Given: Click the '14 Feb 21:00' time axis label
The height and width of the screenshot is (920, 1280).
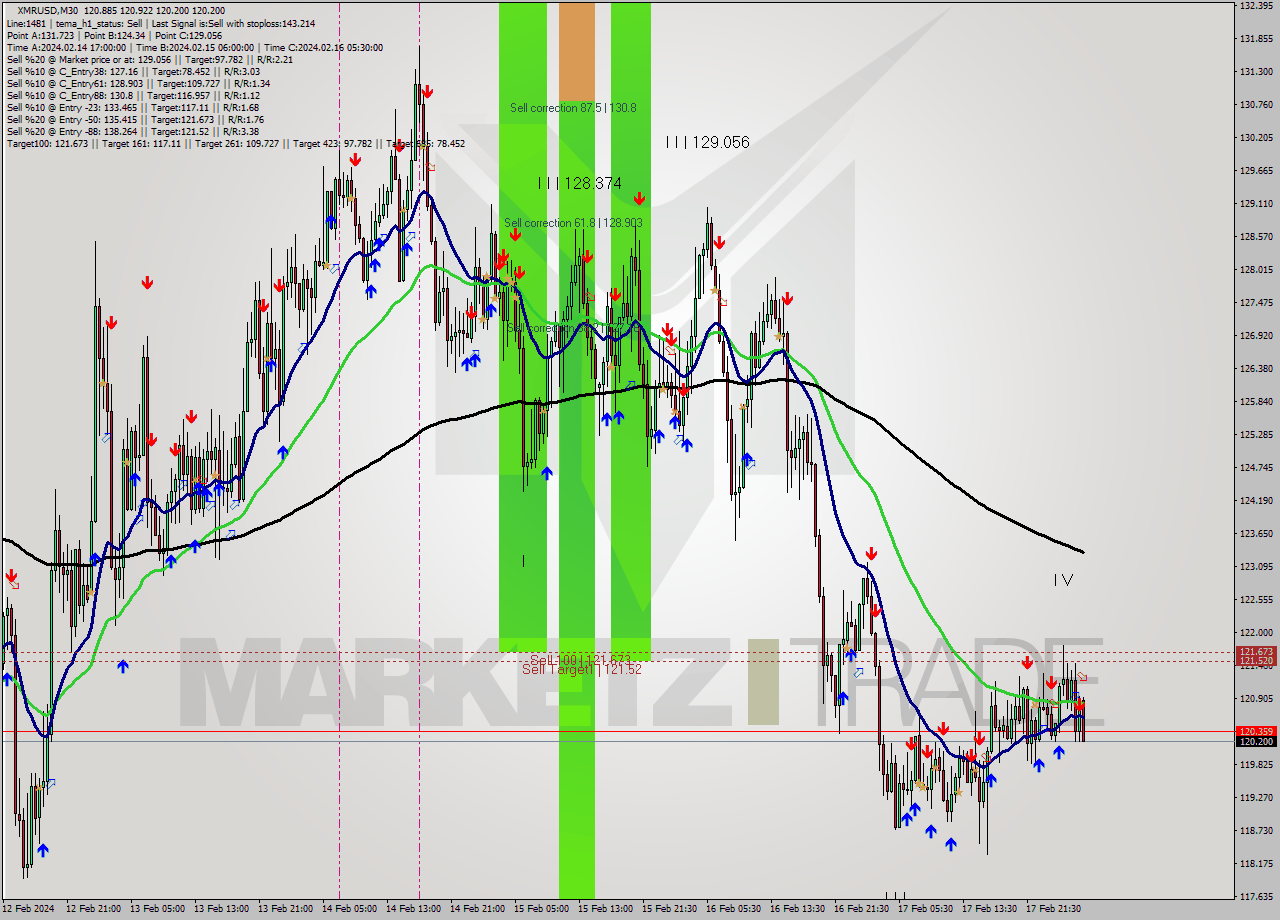Looking at the screenshot, I should pos(478,909).
